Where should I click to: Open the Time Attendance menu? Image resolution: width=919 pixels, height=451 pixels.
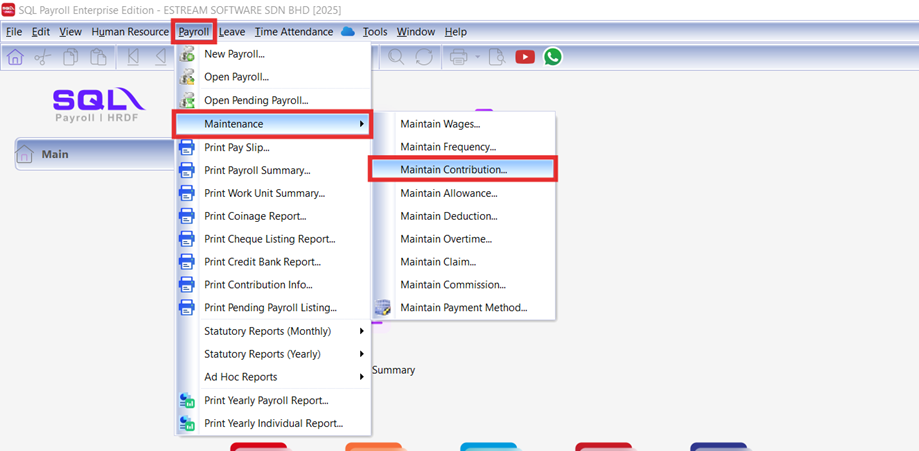293,32
